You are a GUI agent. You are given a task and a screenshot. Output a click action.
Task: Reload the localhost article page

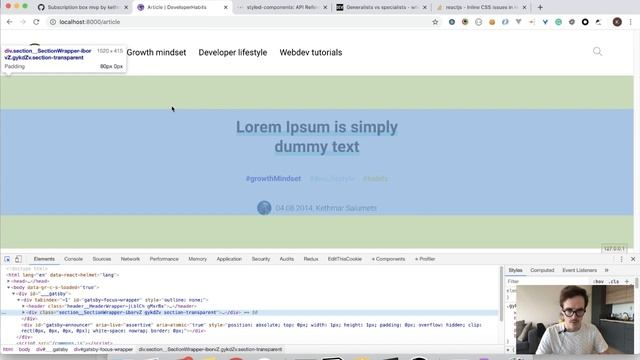36,22
